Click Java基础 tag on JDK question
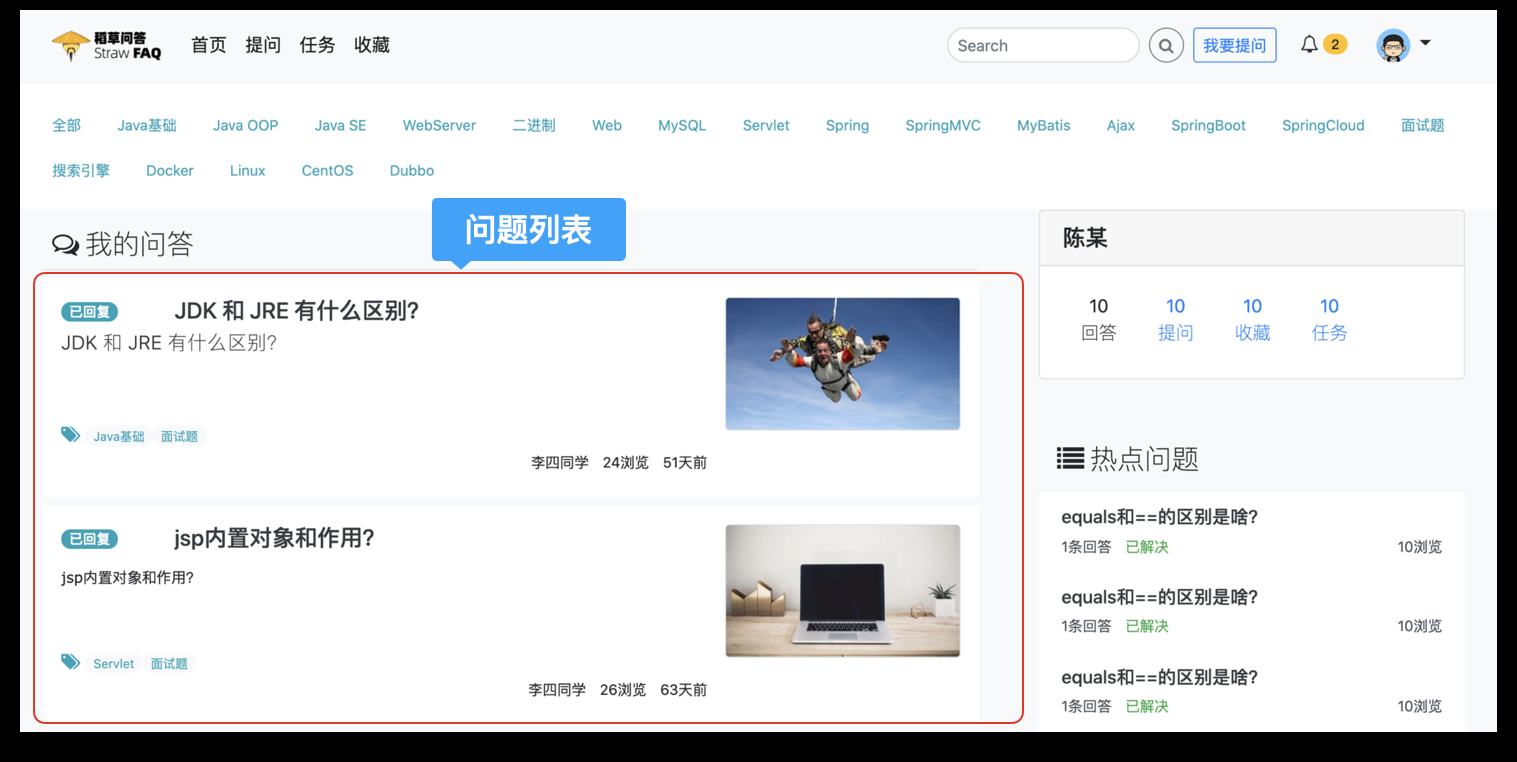The image size is (1517, 762). point(119,436)
